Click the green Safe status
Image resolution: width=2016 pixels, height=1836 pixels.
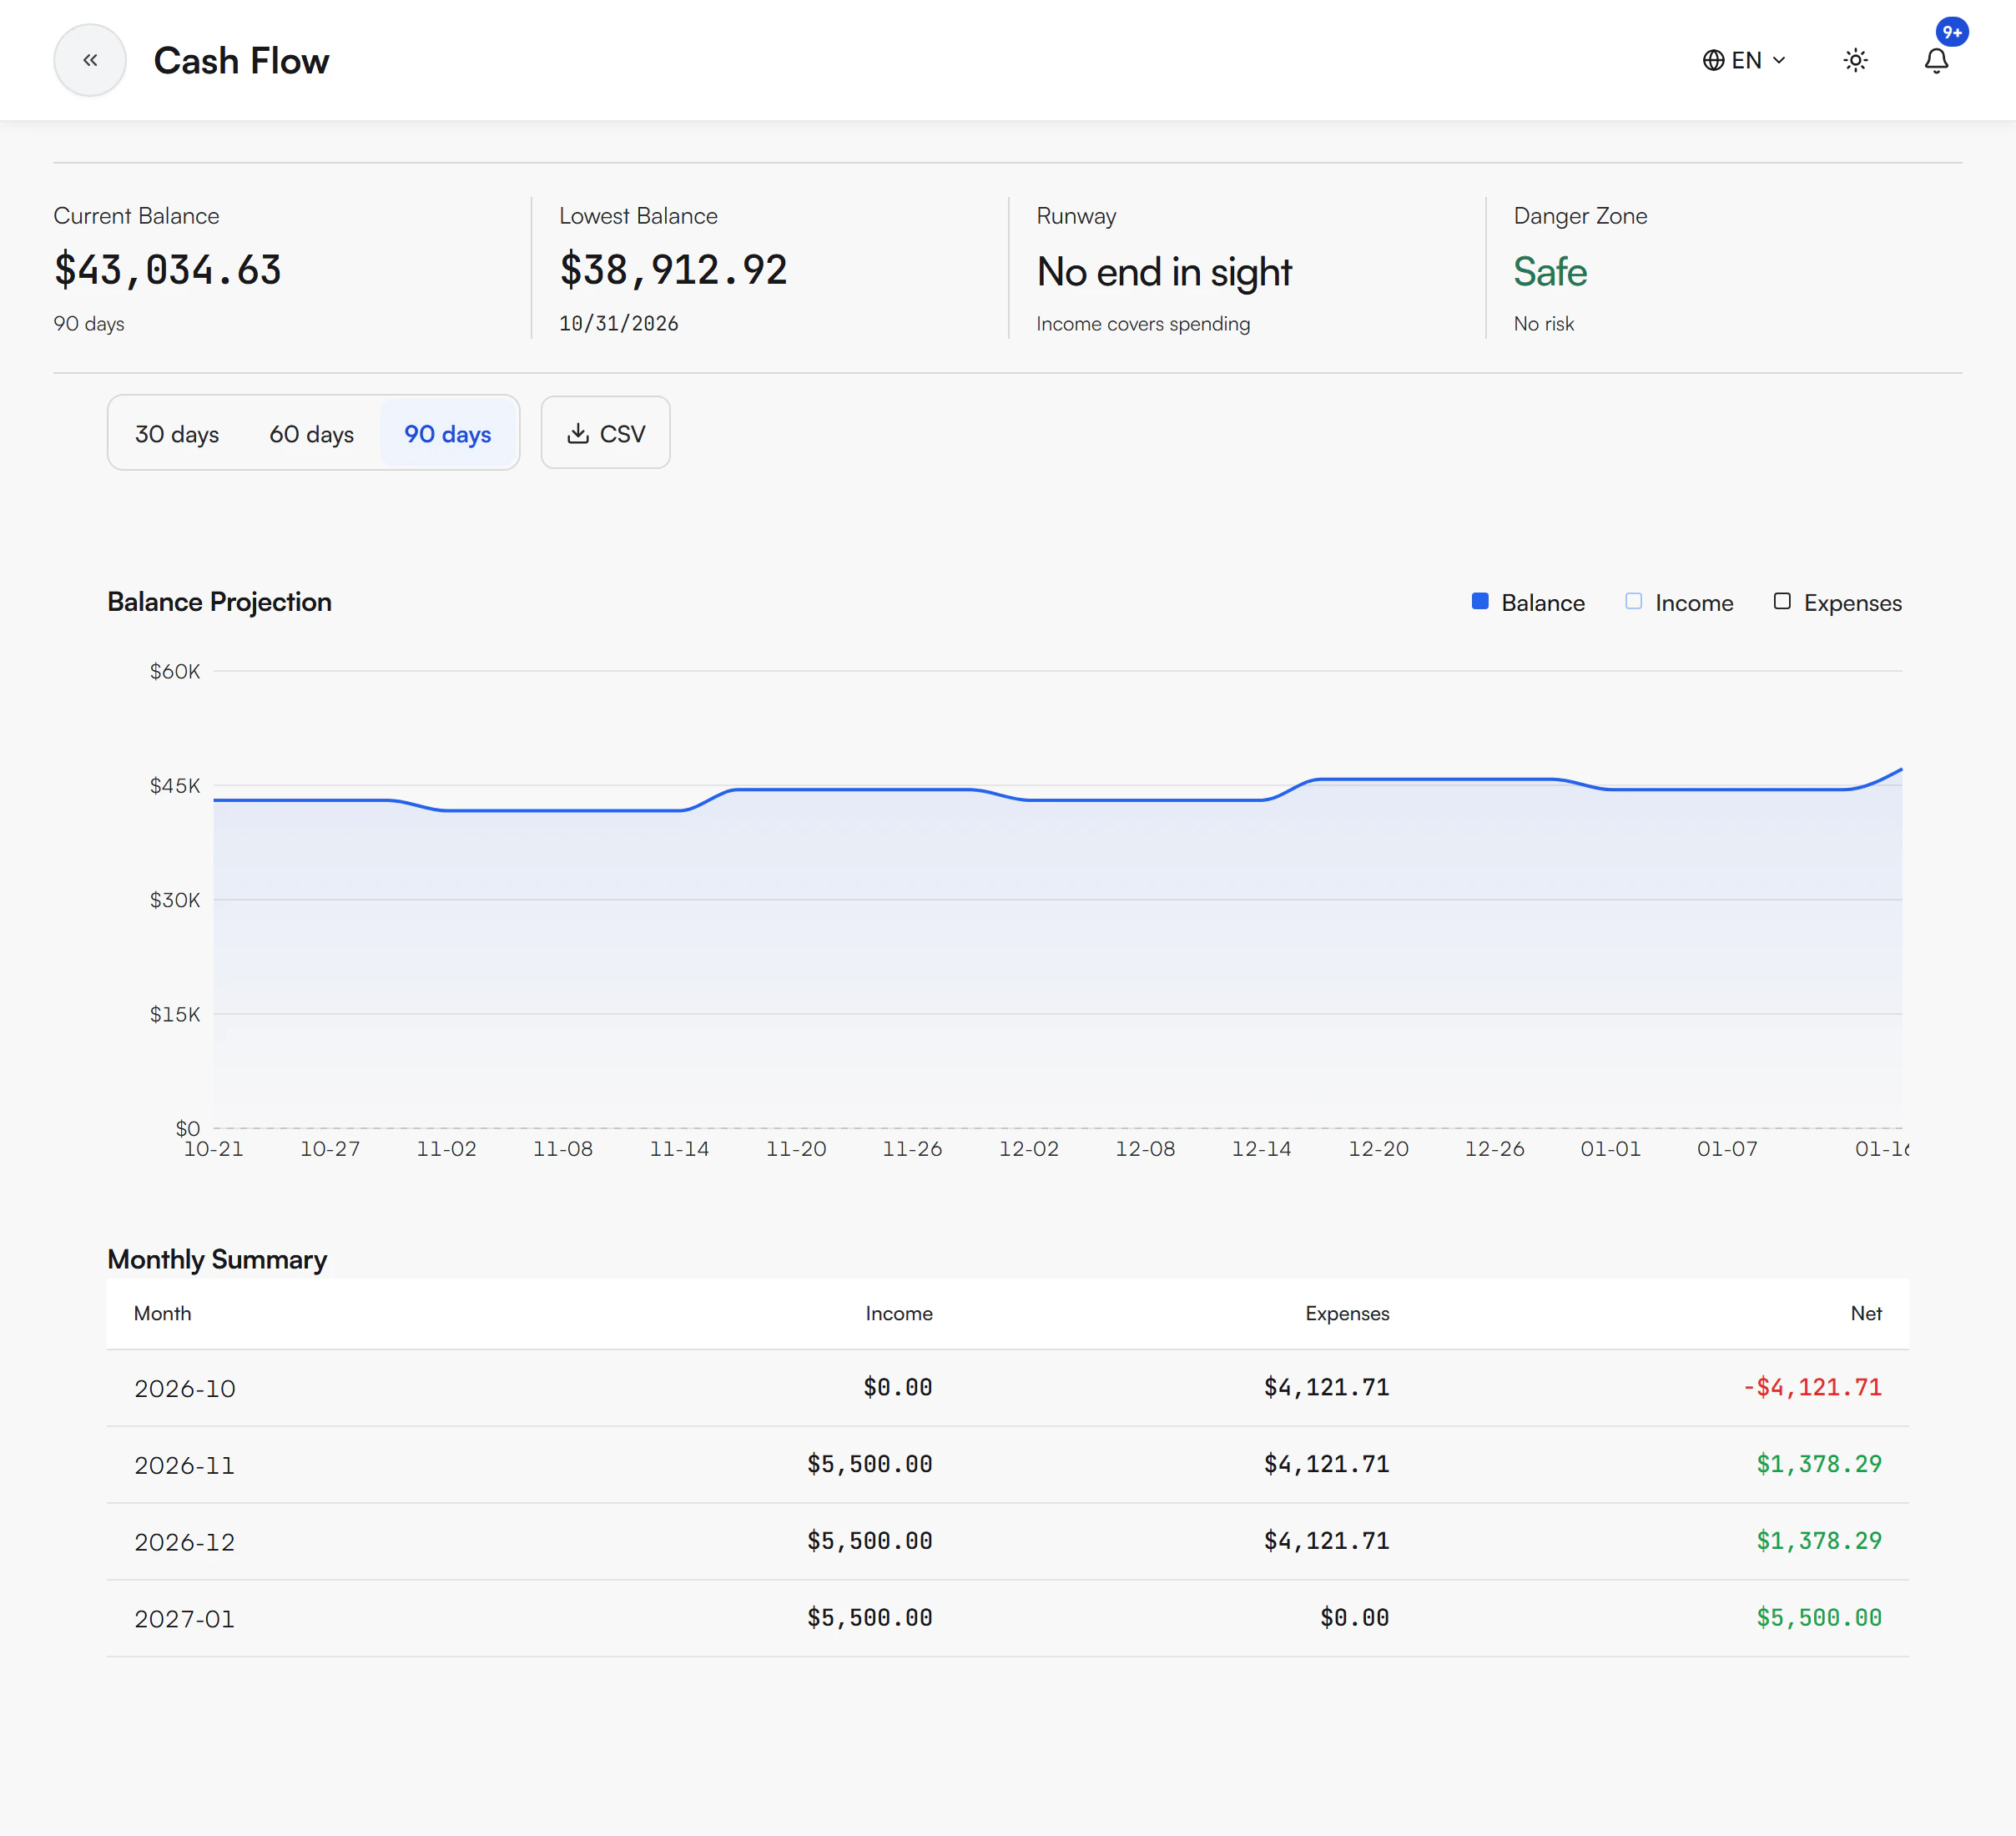click(1550, 272)
